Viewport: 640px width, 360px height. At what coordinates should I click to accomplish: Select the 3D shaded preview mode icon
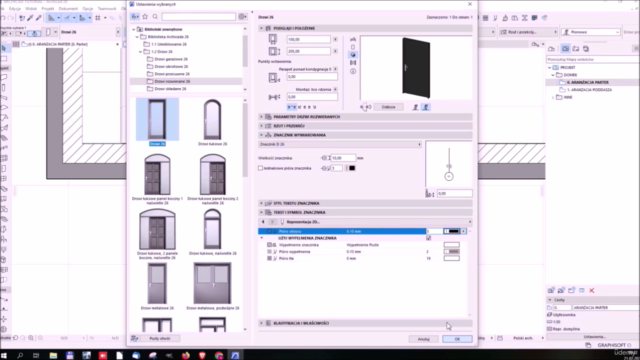point(353,55)
